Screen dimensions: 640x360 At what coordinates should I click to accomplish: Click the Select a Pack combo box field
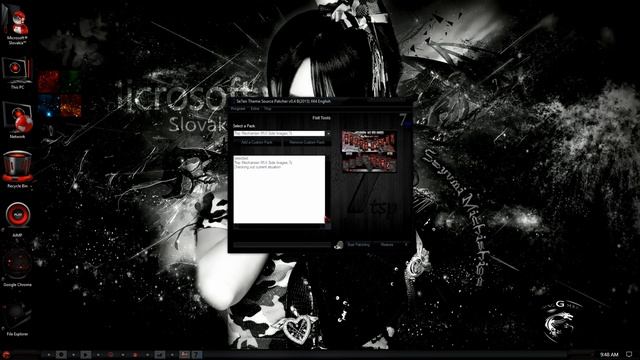[279, 133]
